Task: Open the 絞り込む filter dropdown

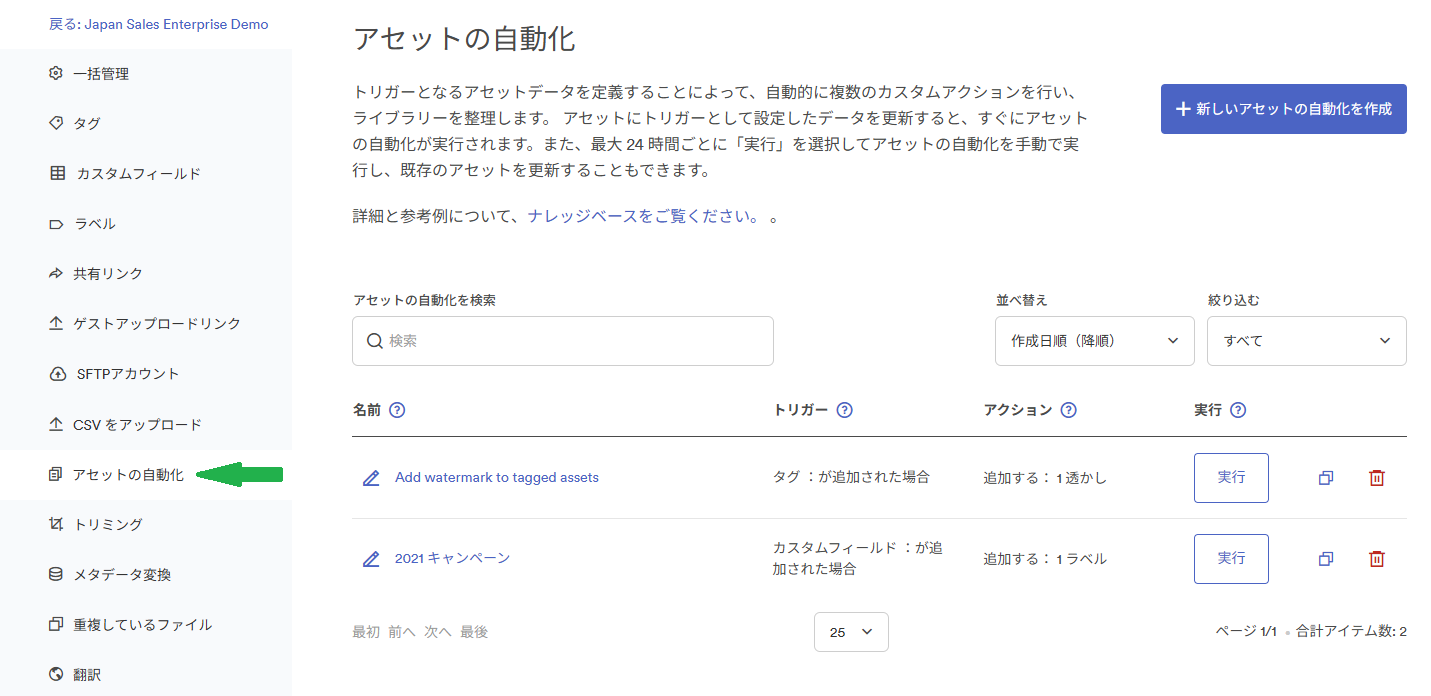Action: point(1307,341)
